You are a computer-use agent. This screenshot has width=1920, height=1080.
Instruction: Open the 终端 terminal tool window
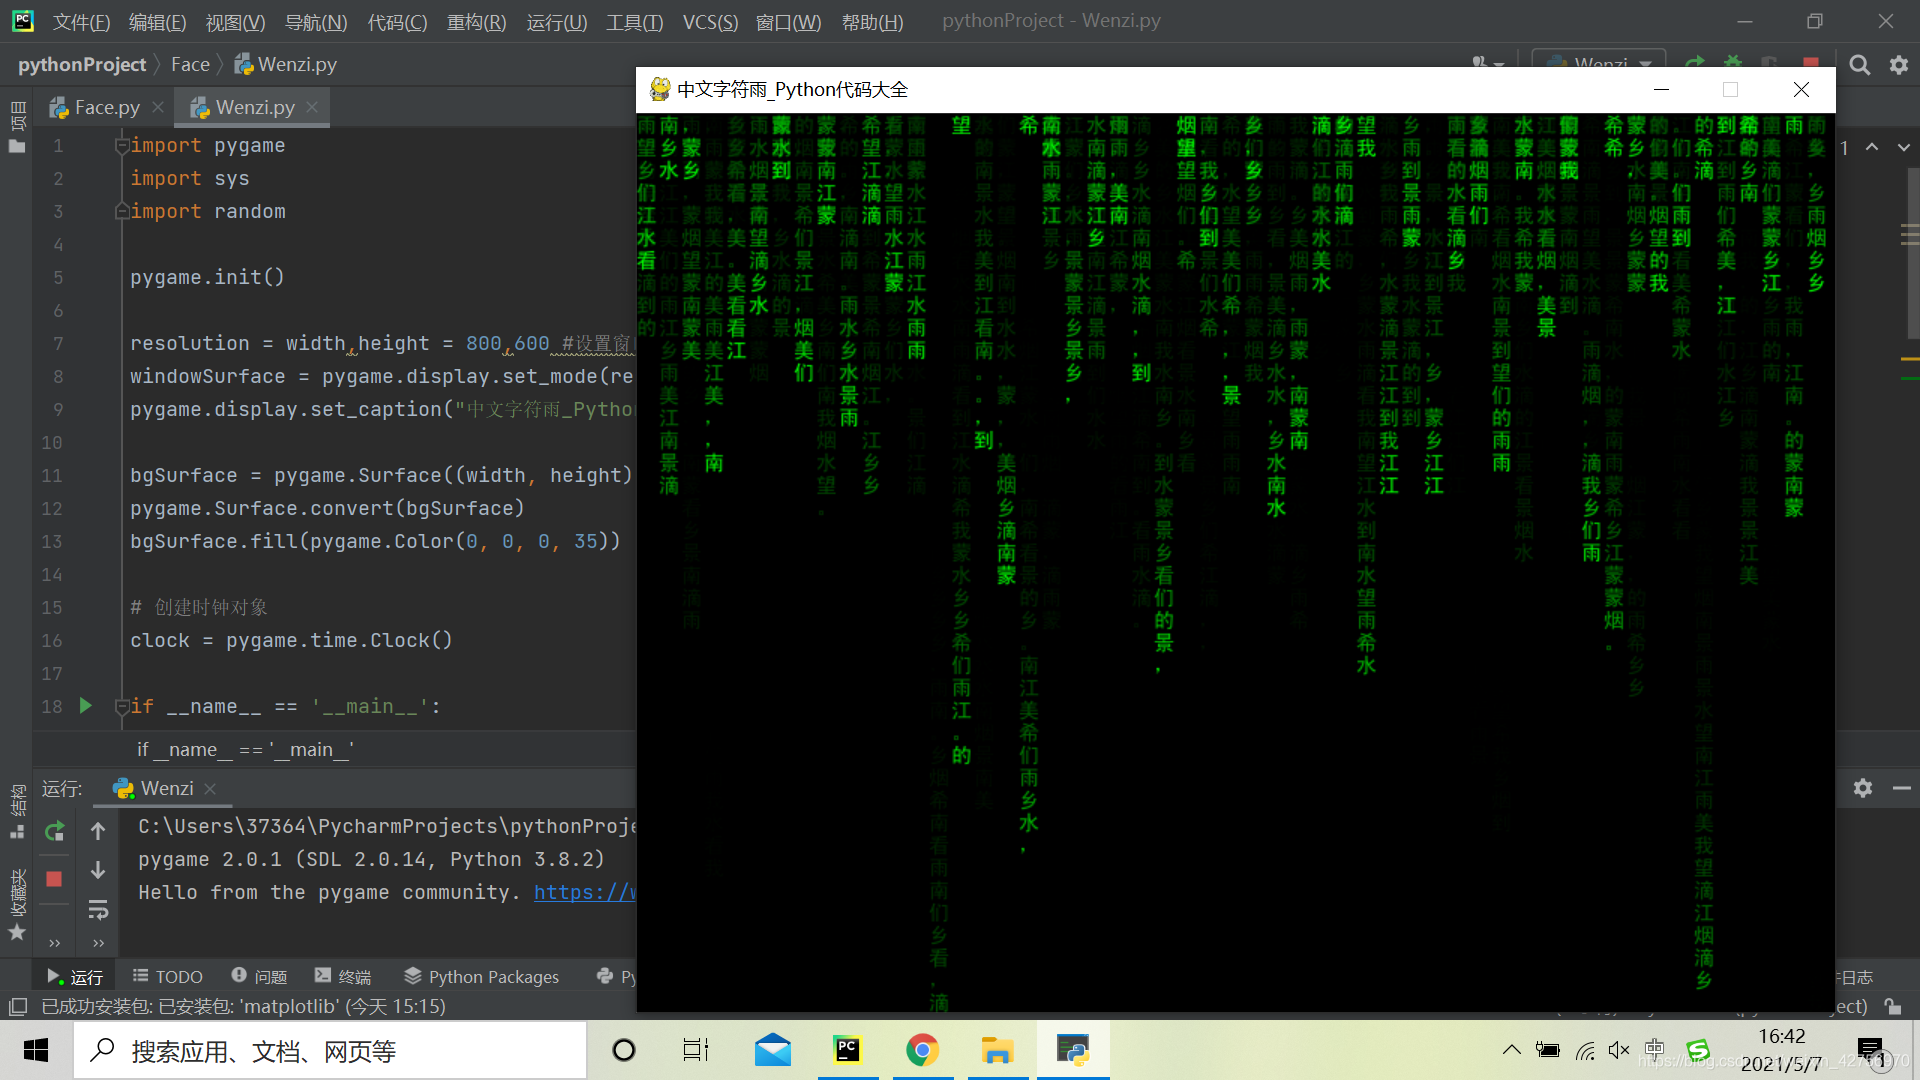343,976
